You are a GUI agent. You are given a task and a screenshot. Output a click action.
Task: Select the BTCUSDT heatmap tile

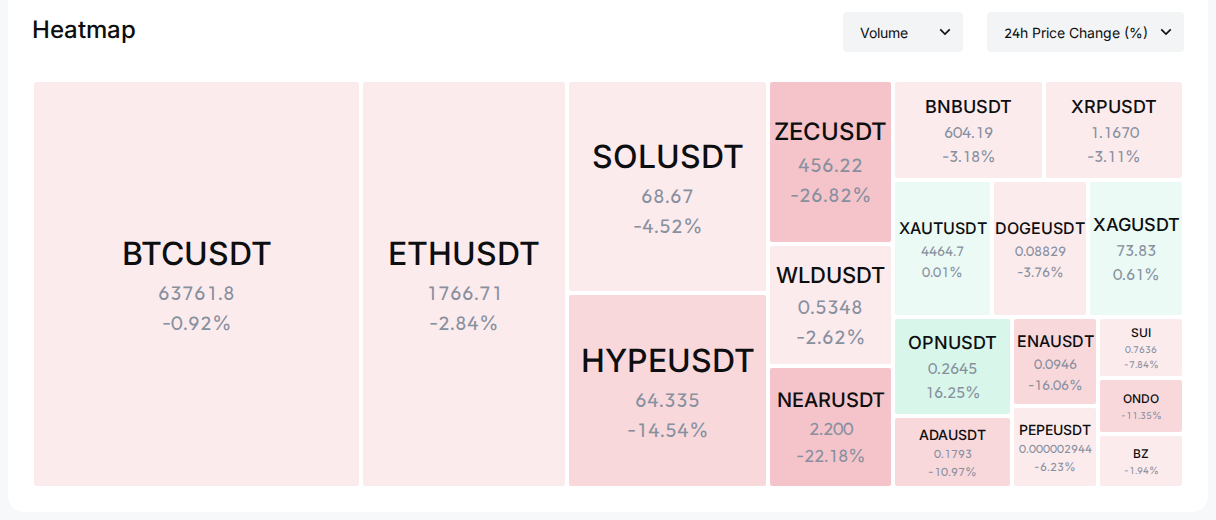196,284
